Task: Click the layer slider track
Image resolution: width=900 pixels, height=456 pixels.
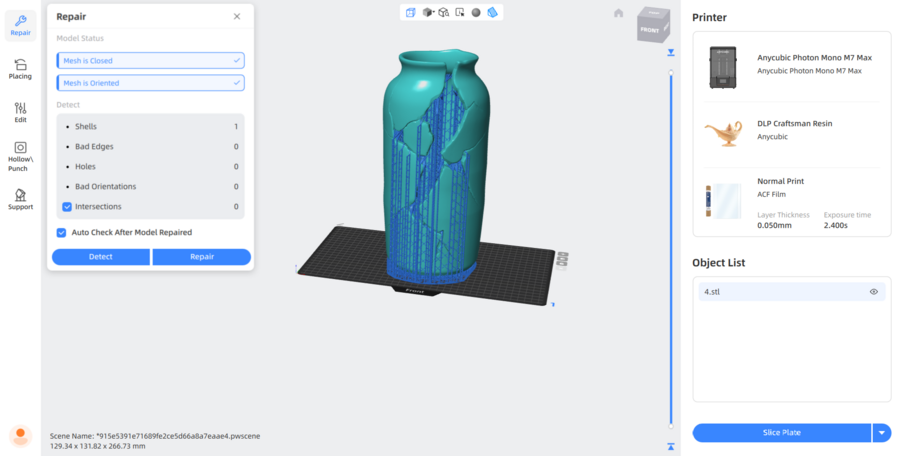Action: [x=670, y=250]
